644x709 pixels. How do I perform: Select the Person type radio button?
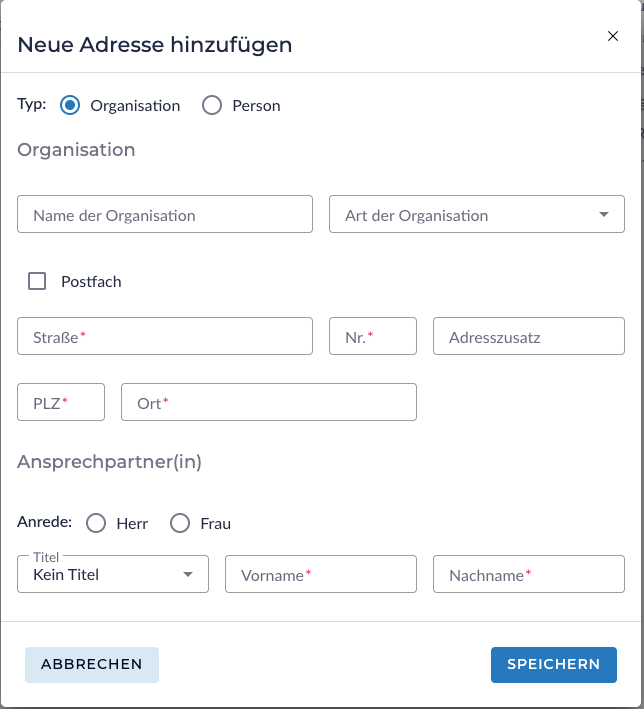click(x=212, y=105)
